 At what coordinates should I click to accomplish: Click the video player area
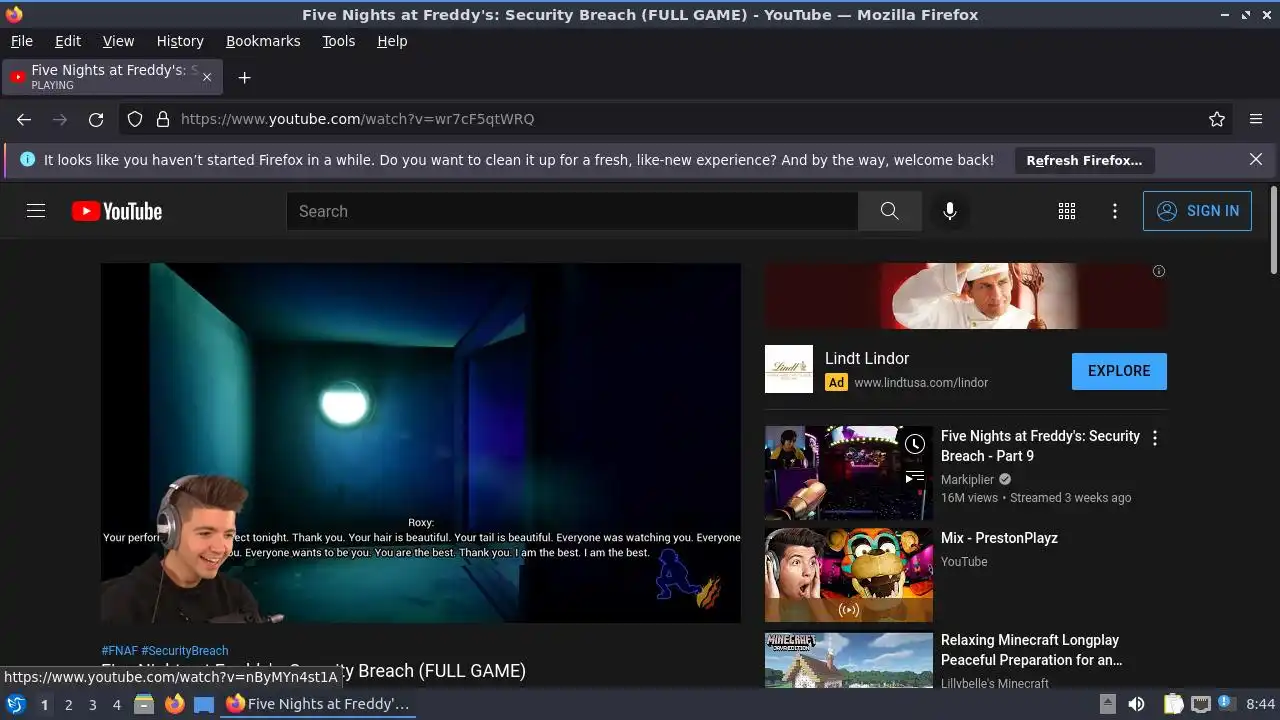coord(421,443)
